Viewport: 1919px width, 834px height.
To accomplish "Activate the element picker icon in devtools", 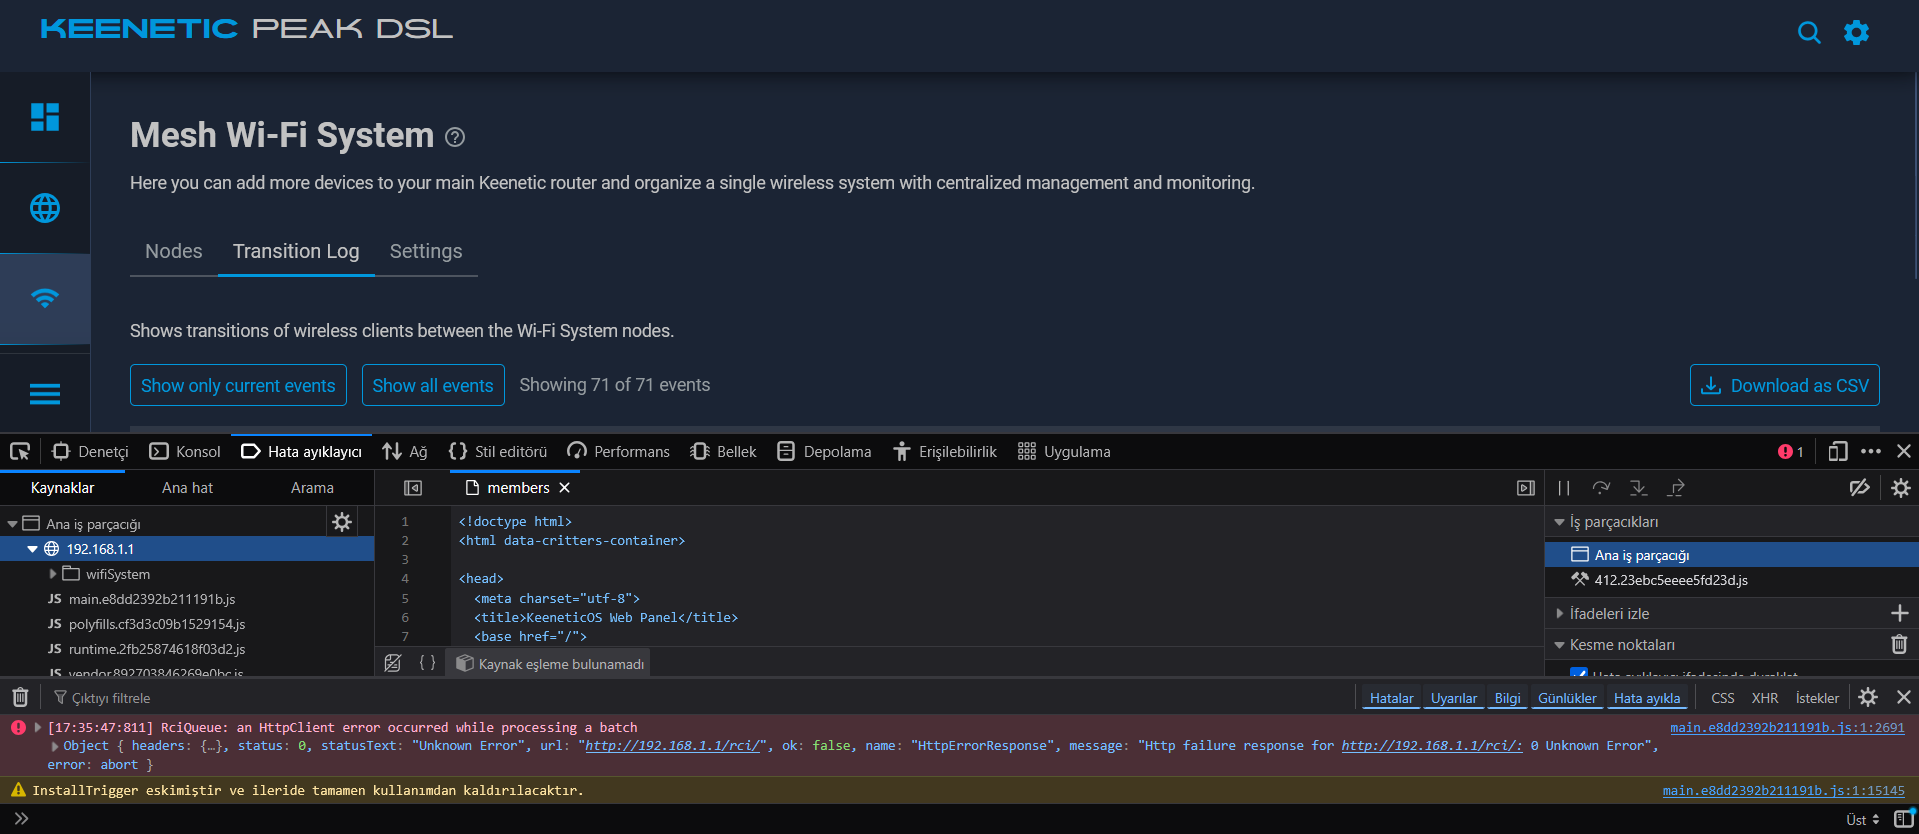I will [x=20, y=452].
